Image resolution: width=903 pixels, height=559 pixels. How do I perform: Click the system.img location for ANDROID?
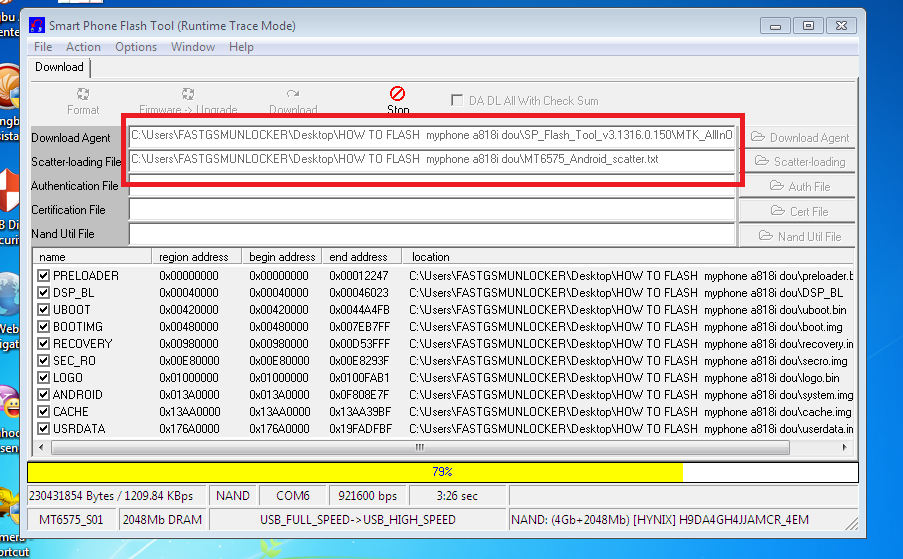tap(631, 395)
